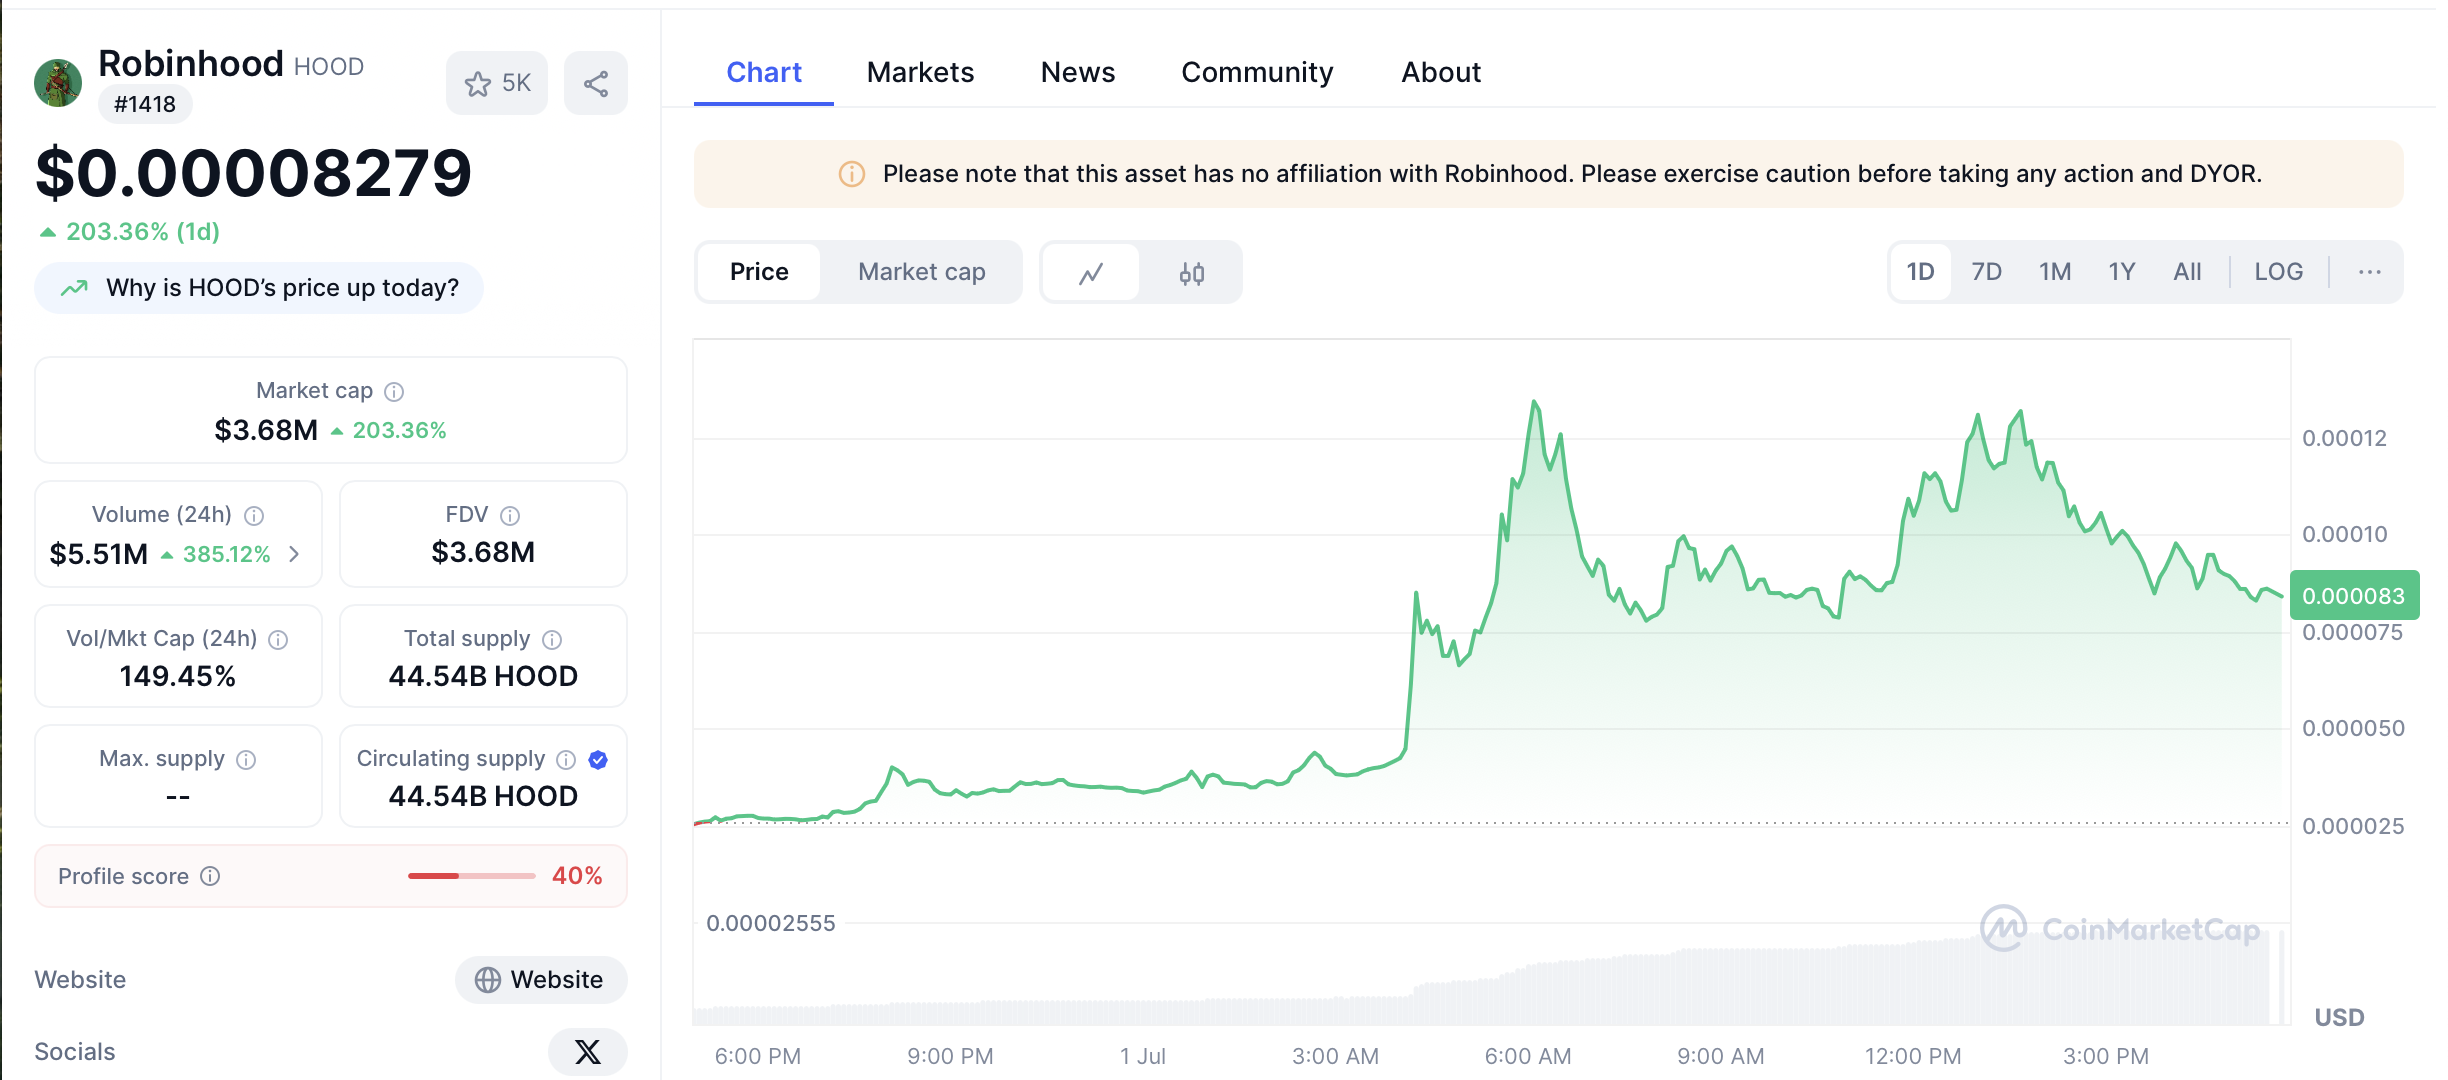
Task: Open 'Why is HOOD's price up today?'
Action: [260, 288]
